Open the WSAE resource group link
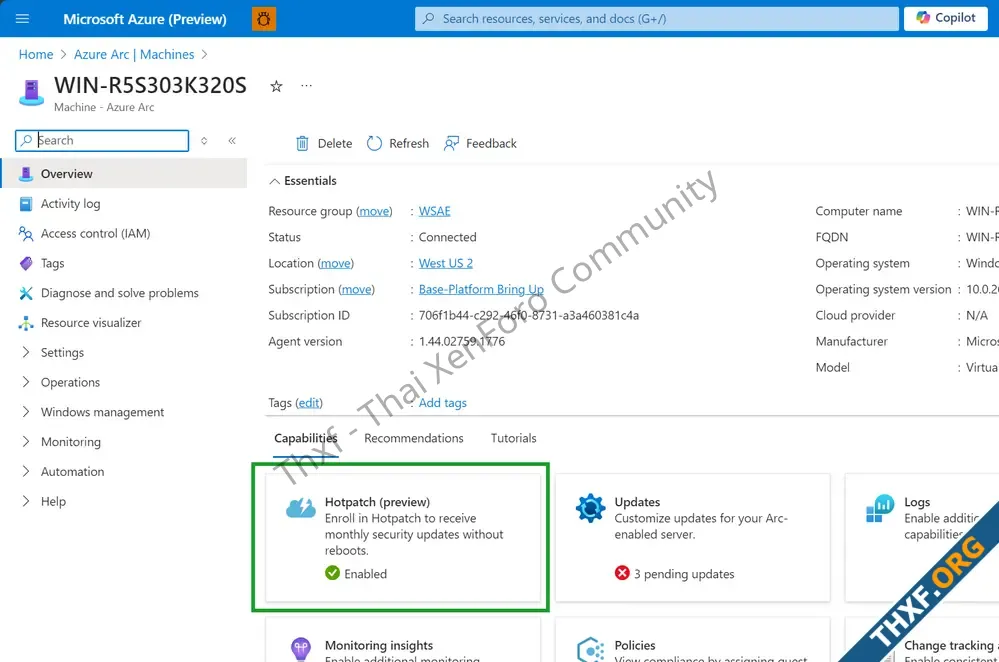 (x=435, y=211)
